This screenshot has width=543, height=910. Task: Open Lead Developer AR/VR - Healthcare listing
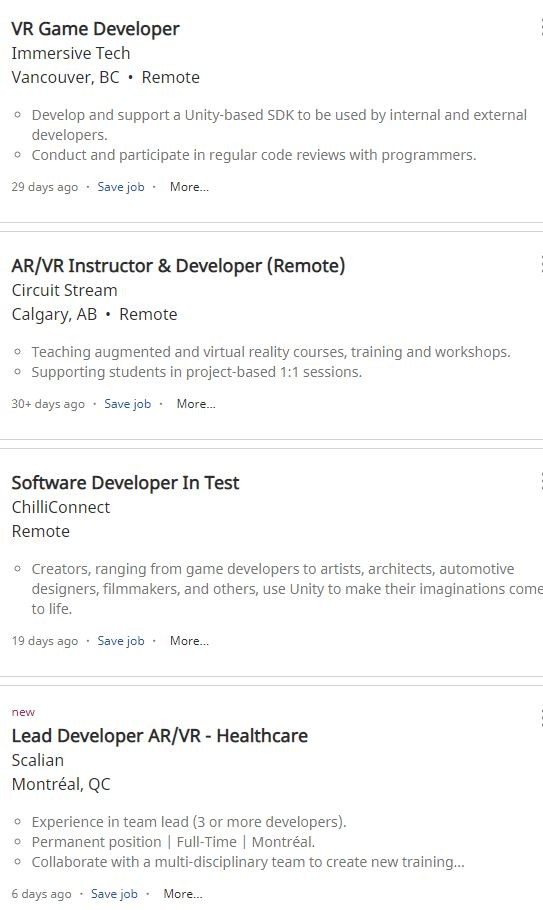click(160, 736)
